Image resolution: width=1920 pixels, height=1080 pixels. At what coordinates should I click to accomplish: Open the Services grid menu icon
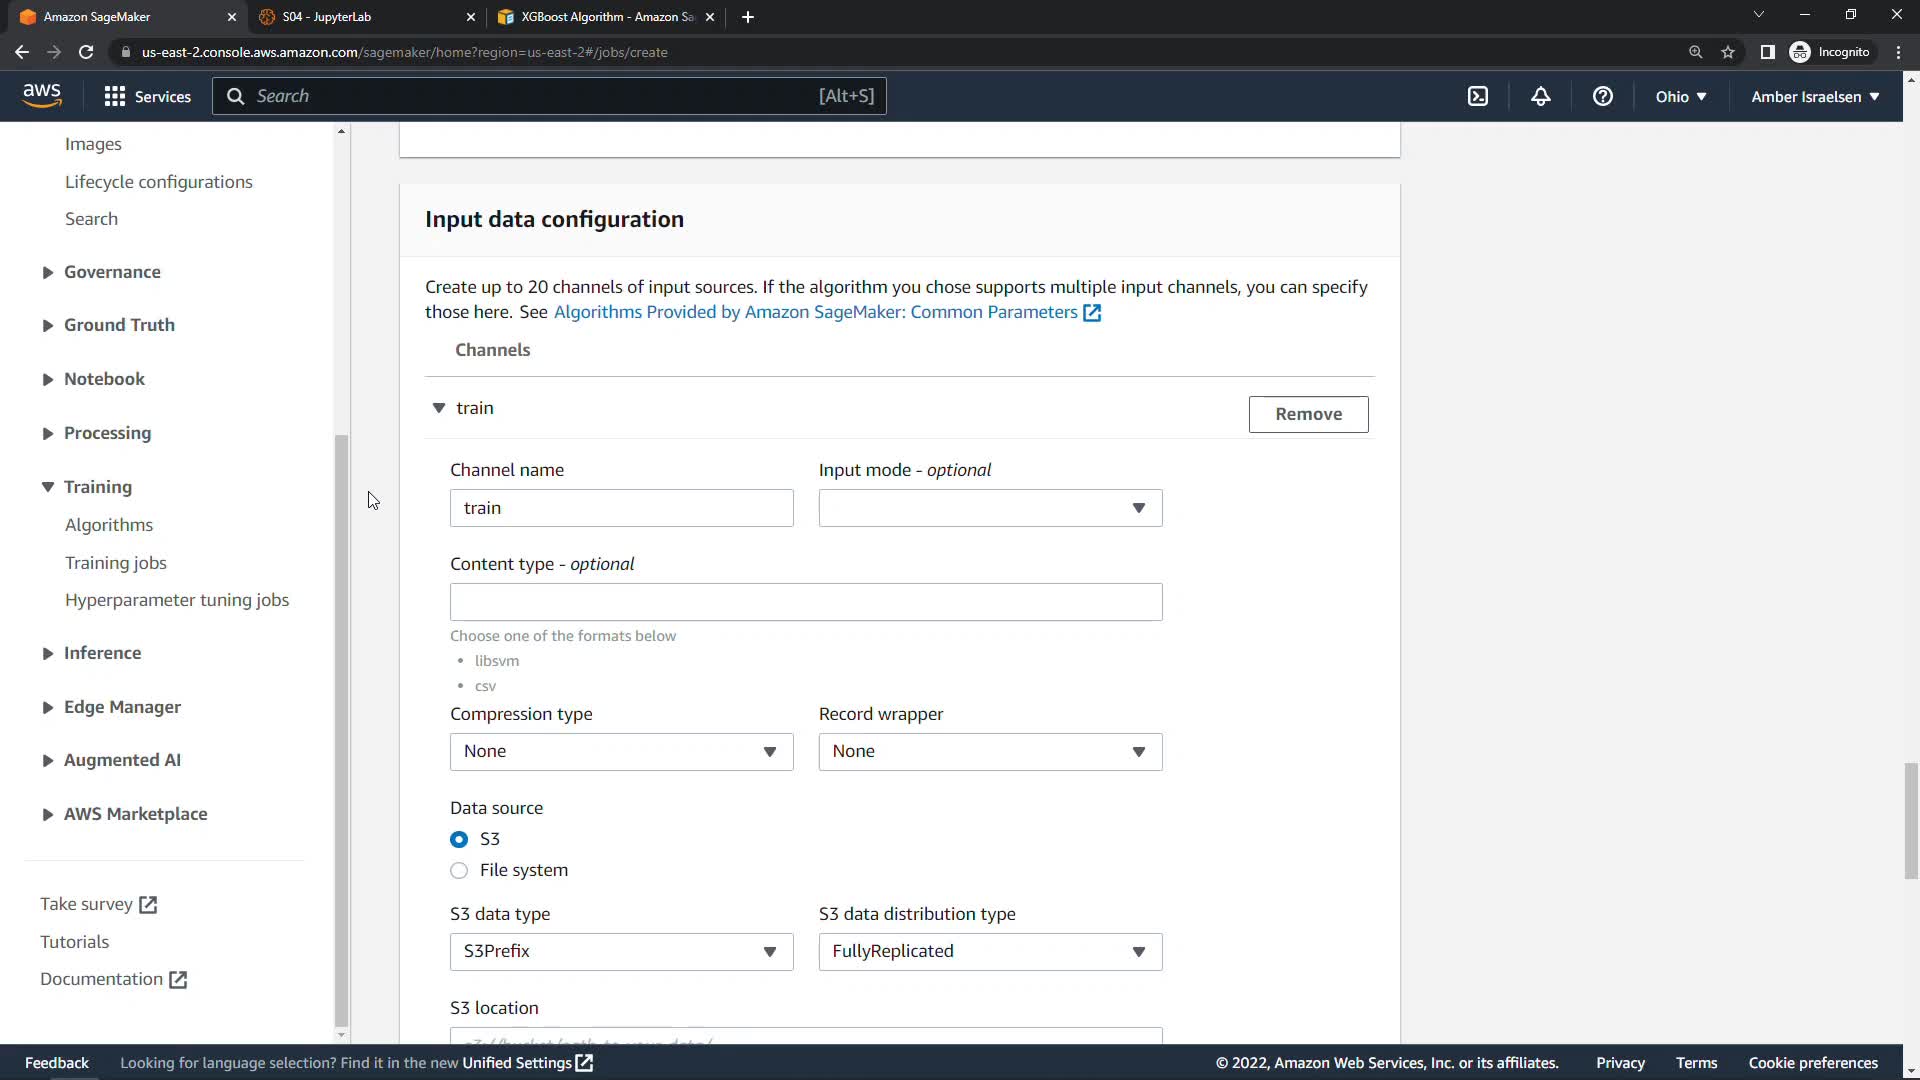click(x=115, y=96)
